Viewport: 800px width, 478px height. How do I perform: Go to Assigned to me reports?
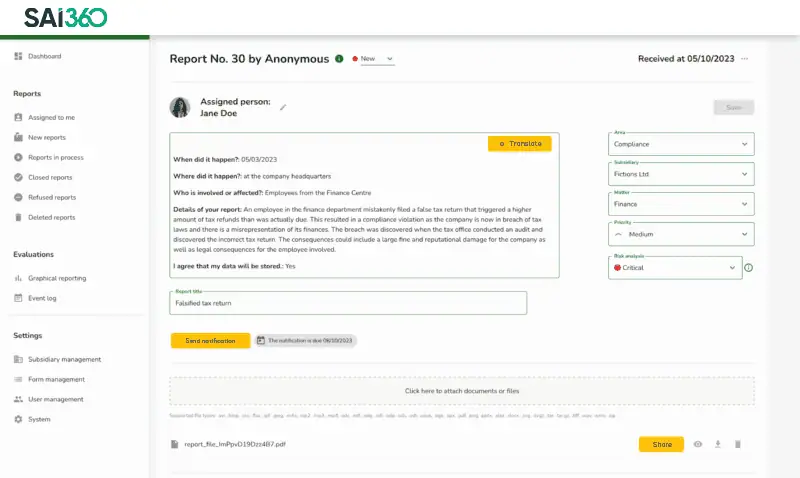pos(51,117)
